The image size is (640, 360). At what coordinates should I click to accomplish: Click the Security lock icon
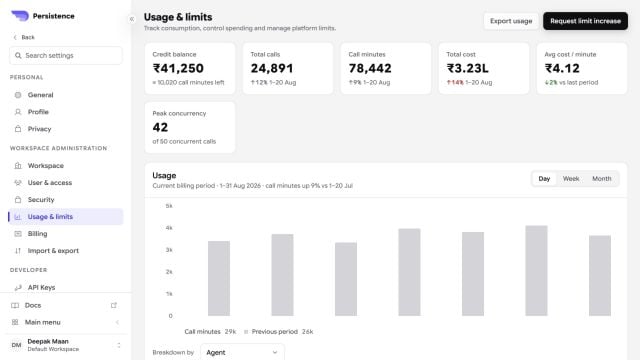coord(18,200)
